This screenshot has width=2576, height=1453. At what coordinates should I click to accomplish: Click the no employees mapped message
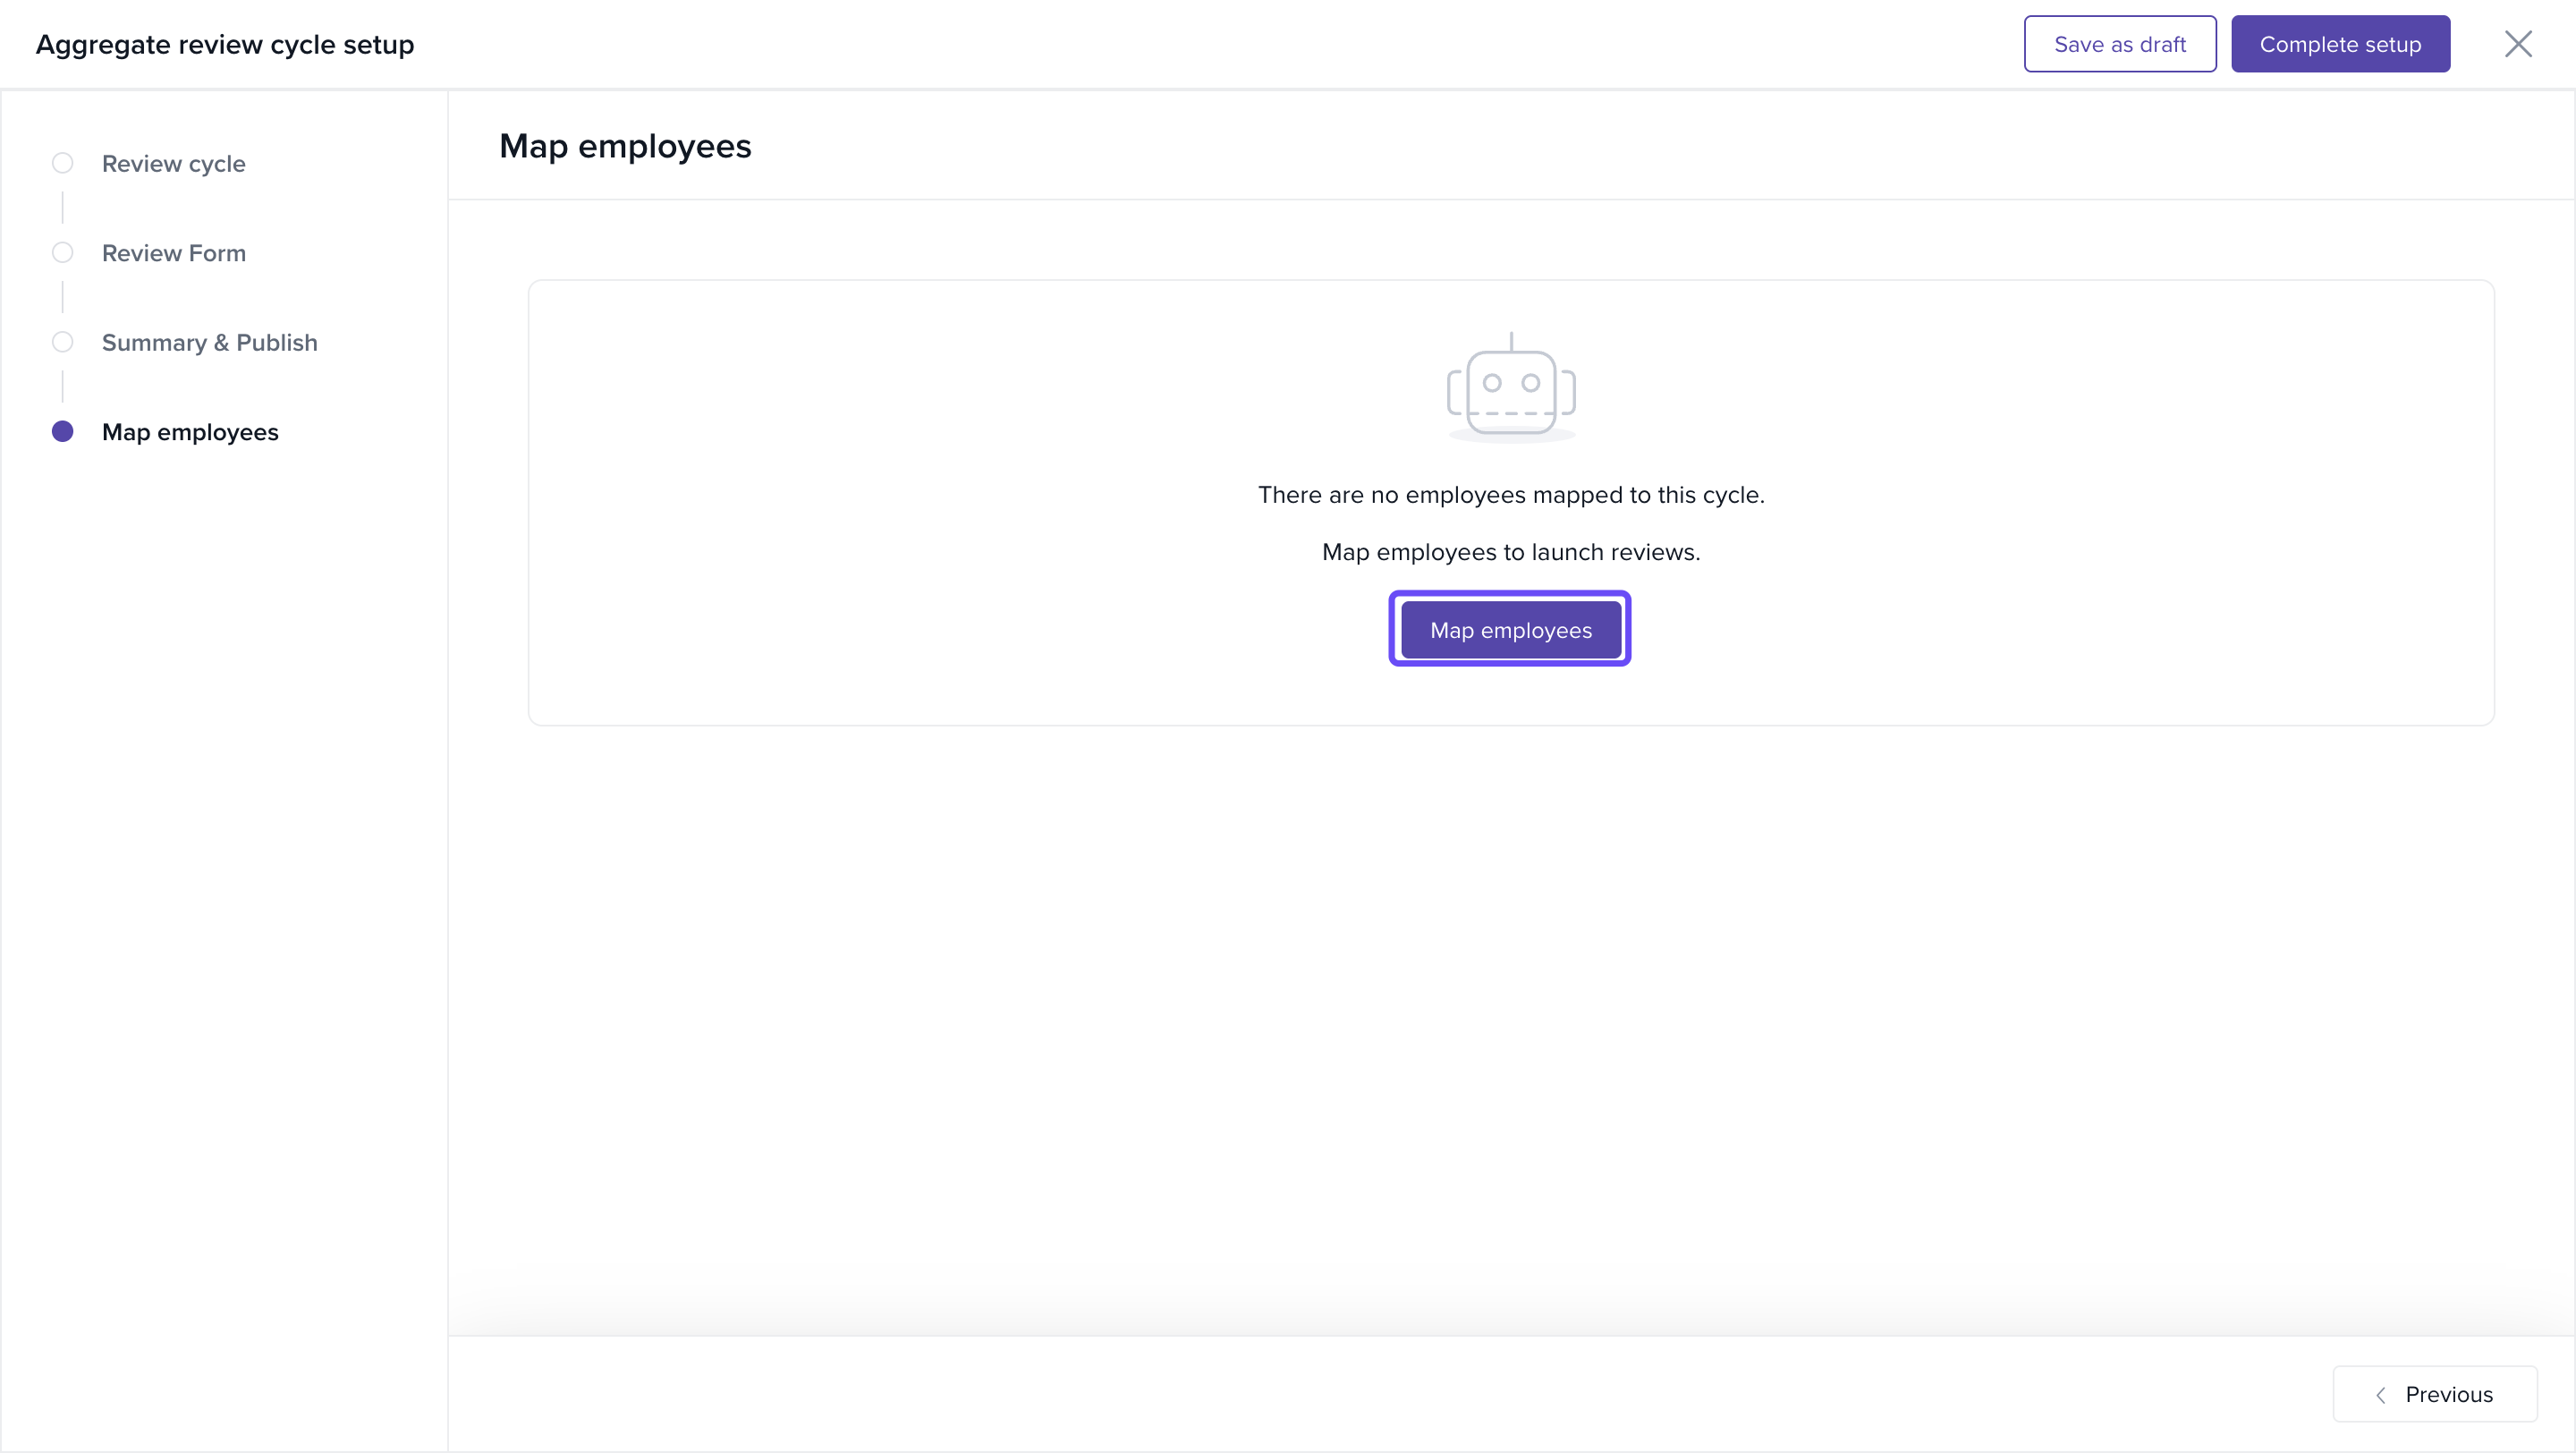coord(1510,495)
